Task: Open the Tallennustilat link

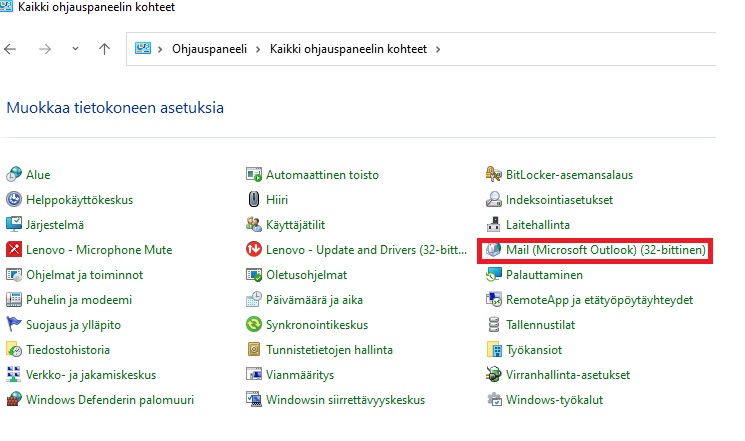Action: [540, 325]
